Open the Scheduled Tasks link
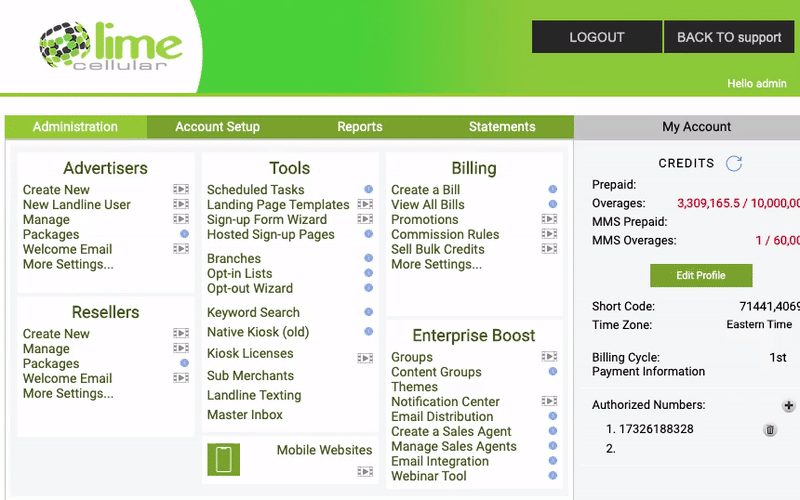This screenshot has width=800, height=500. point(256,190)
